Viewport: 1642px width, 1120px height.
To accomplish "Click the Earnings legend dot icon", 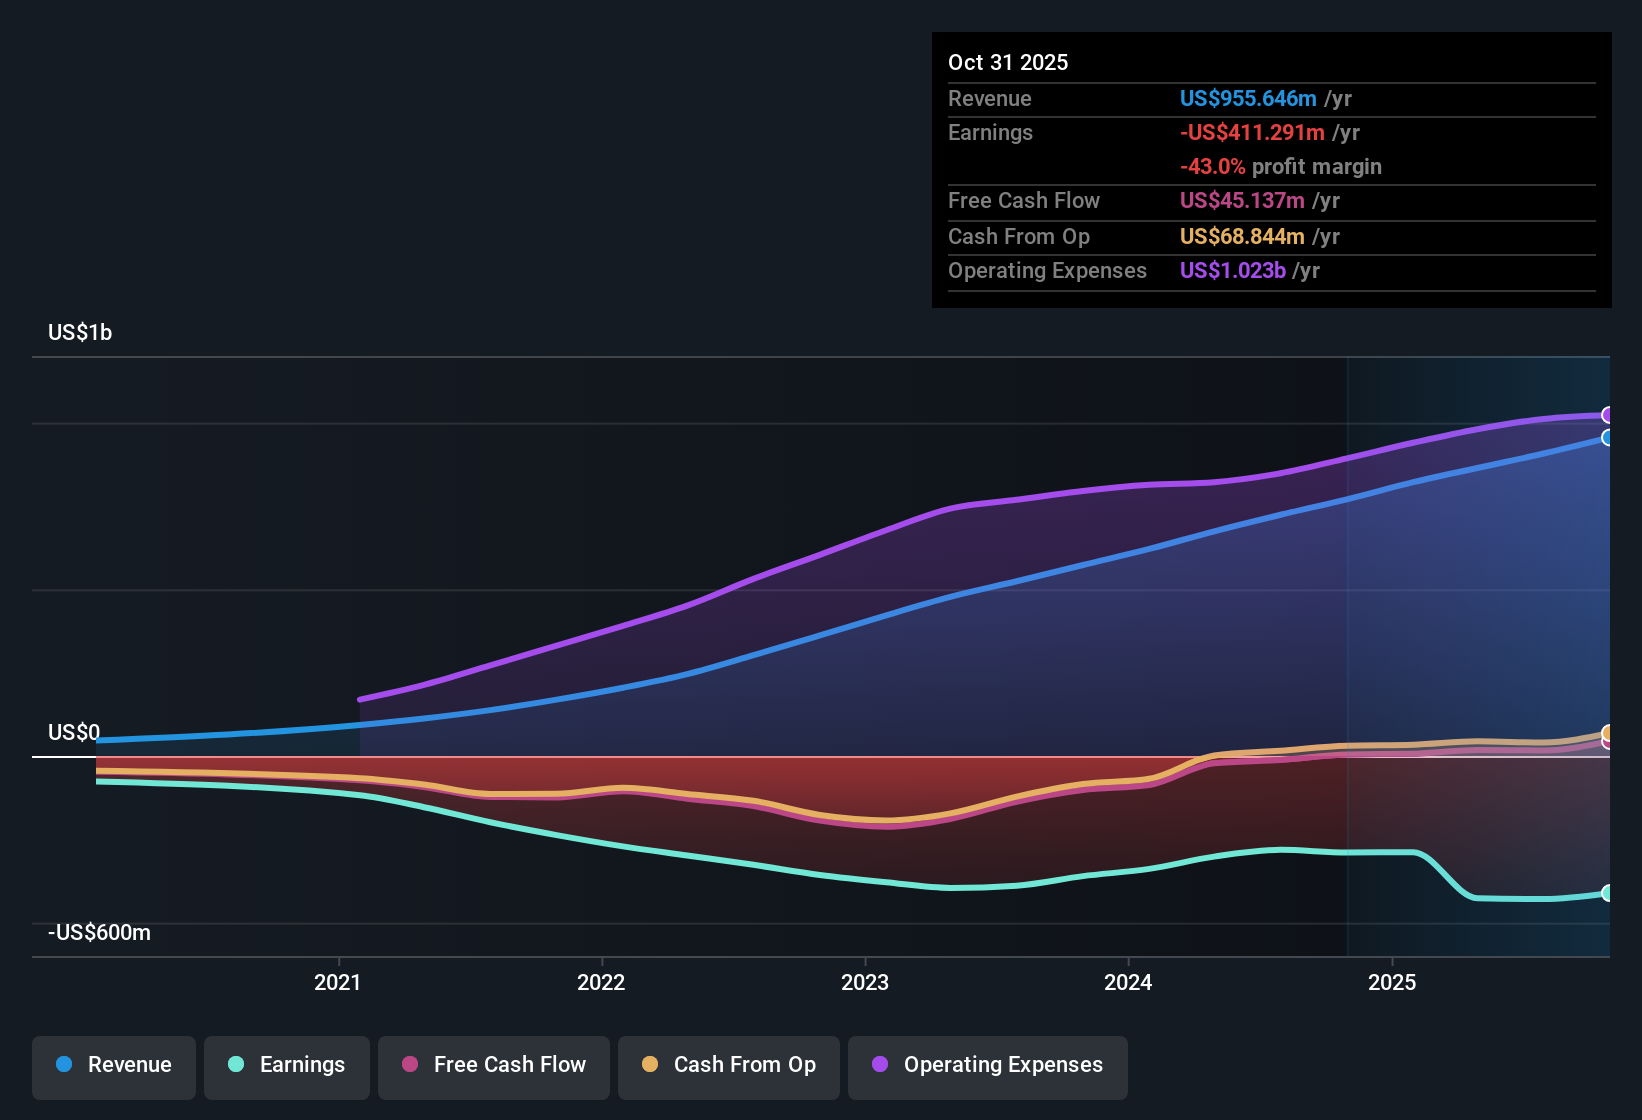I will point(237,1066).
